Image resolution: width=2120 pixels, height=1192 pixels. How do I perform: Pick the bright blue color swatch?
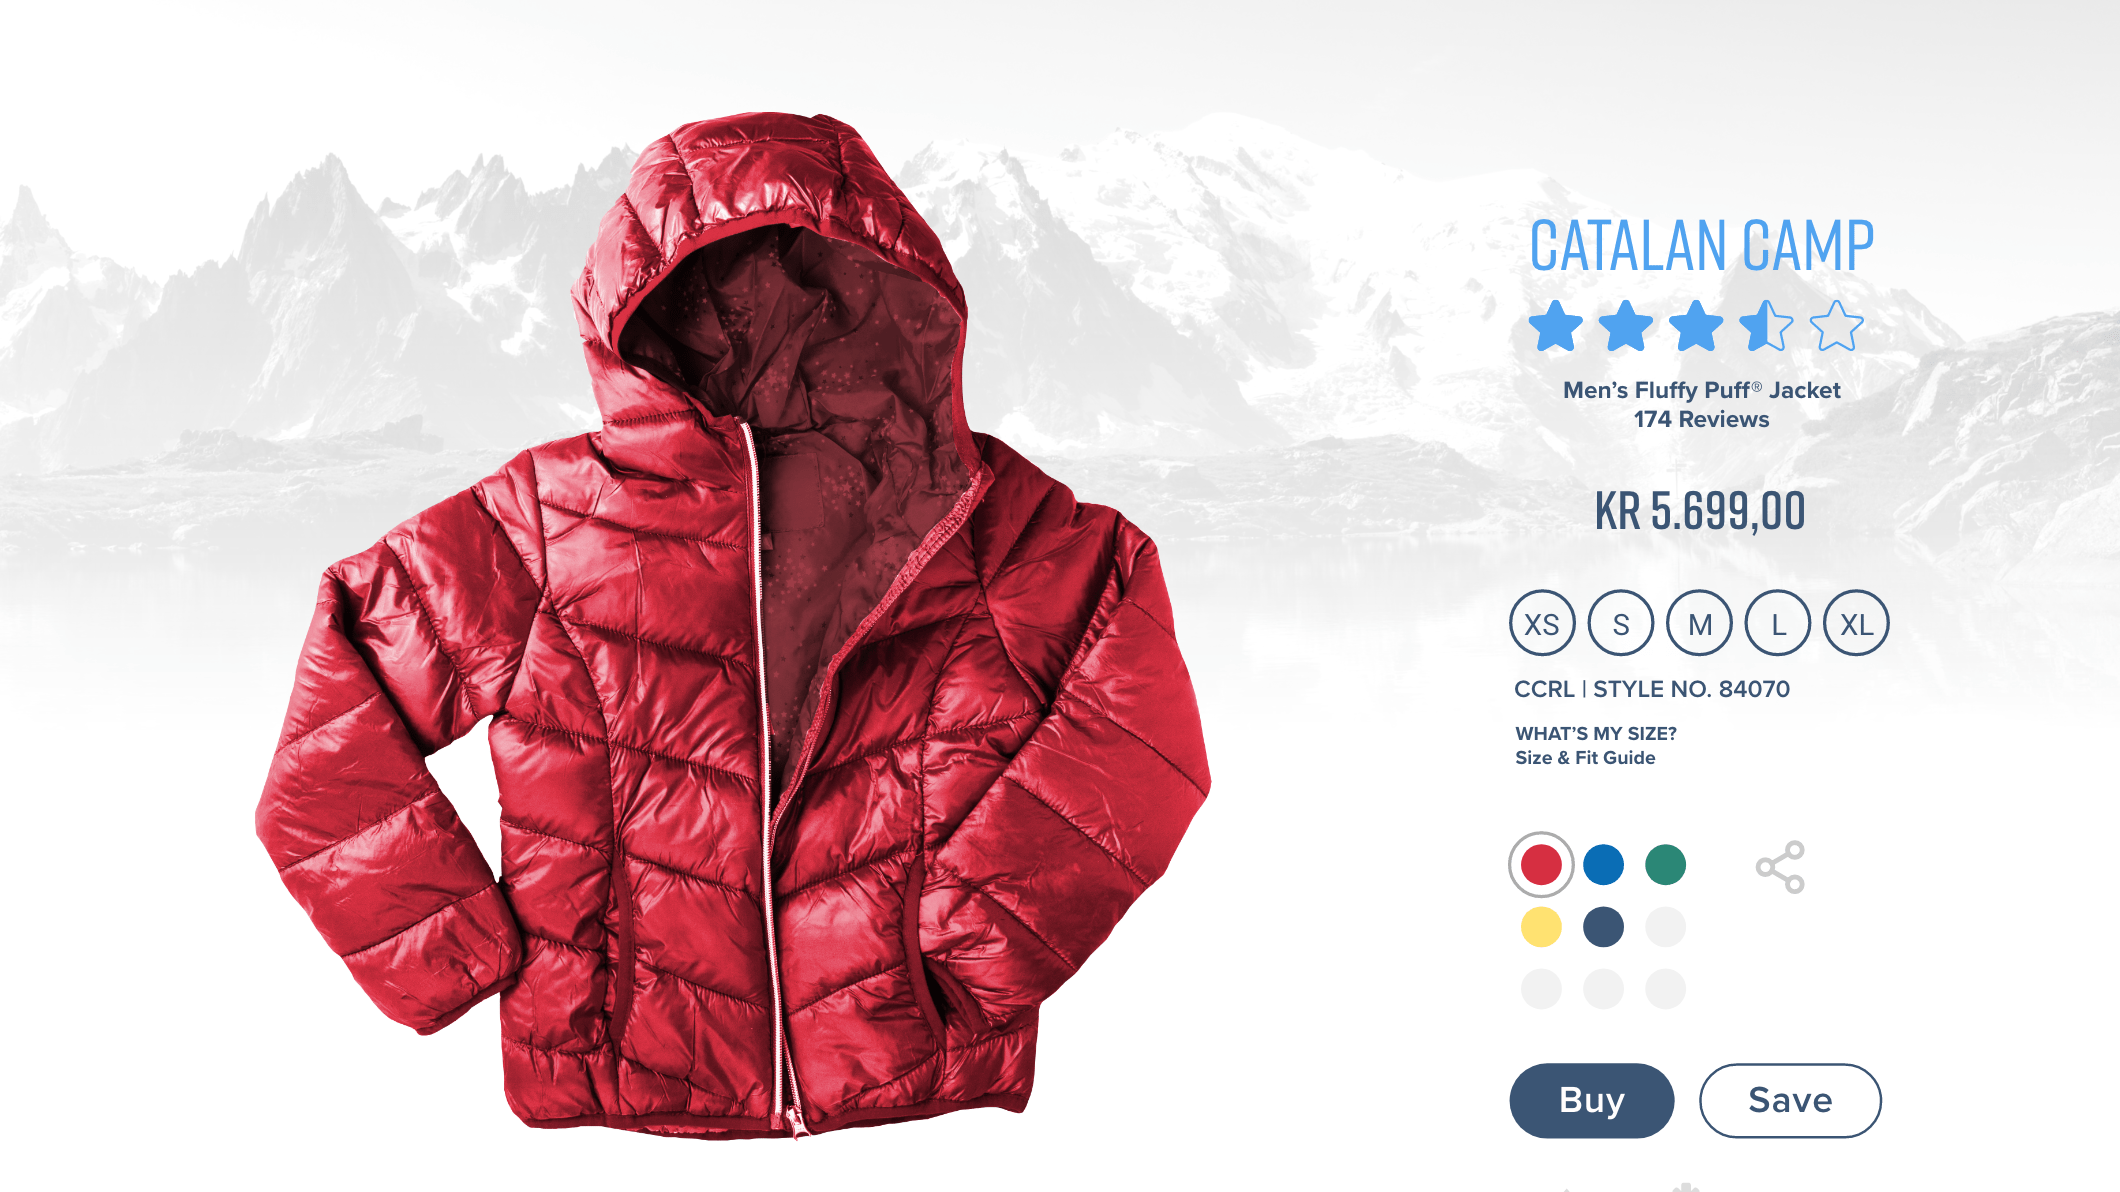1603,865
